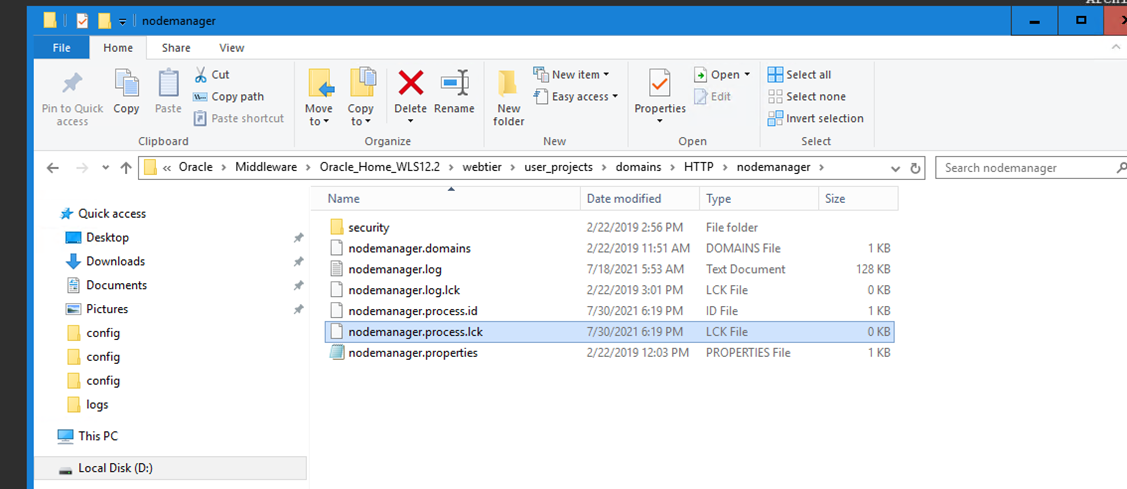Delete the selected file with red X

click(x=411, y=83)
